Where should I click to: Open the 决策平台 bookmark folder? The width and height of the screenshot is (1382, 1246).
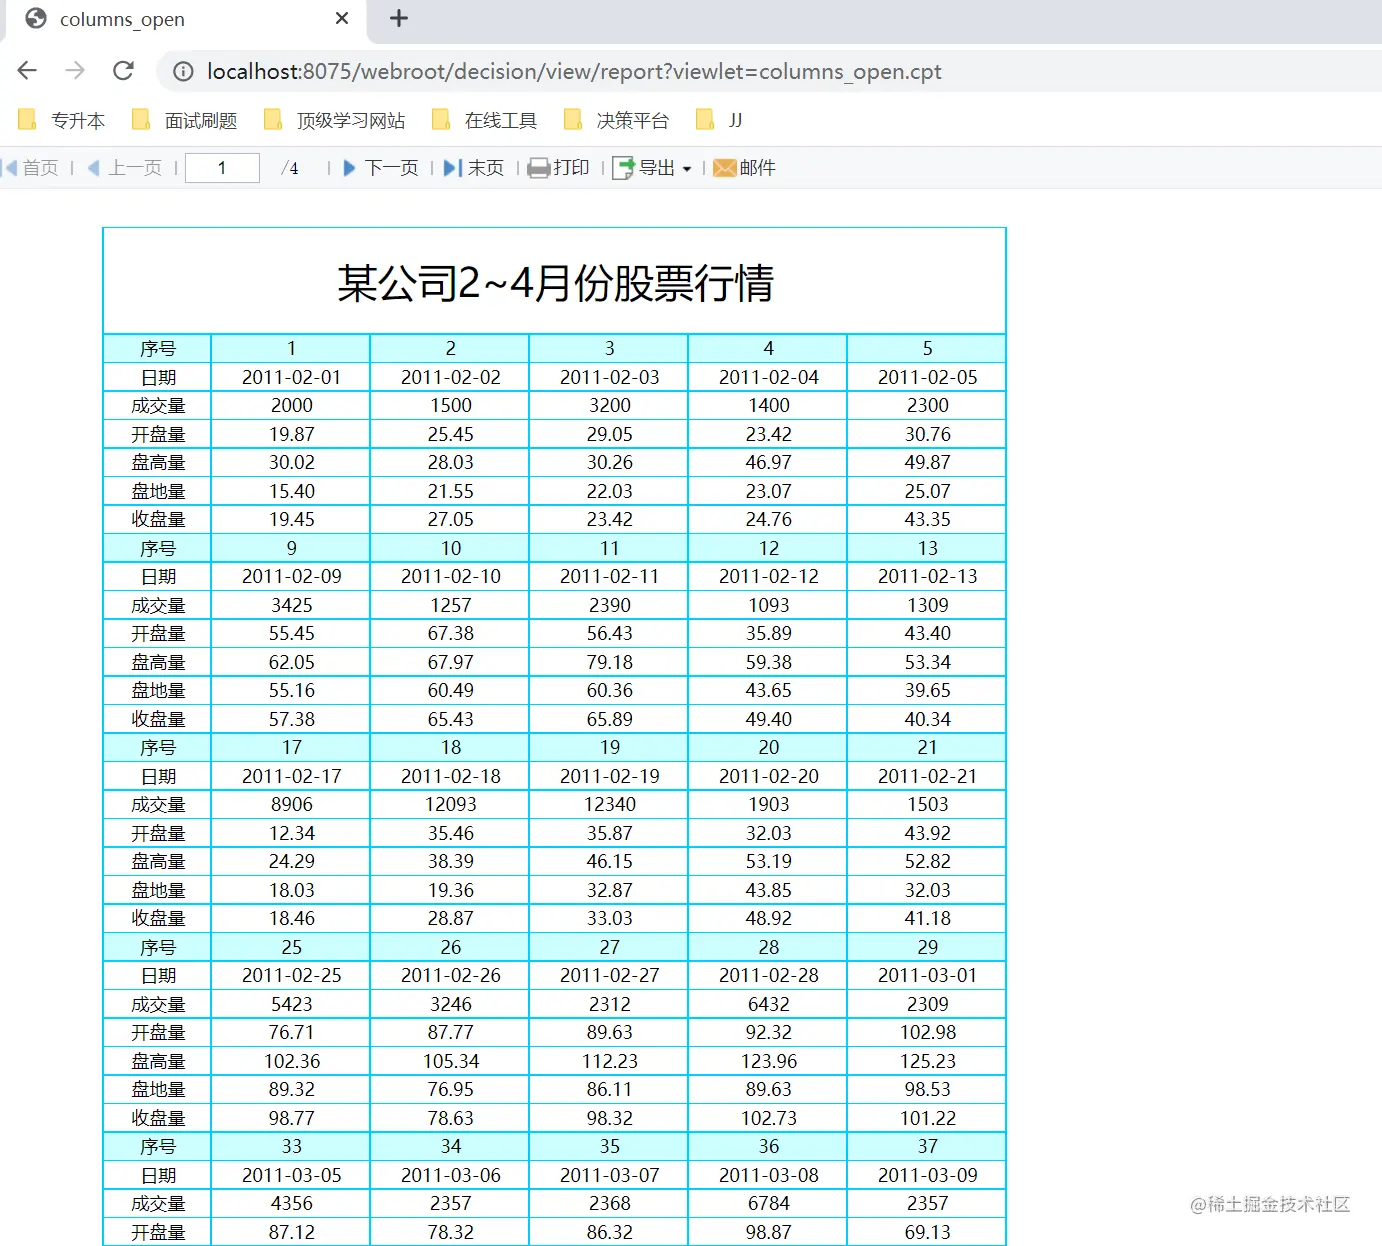pos(616,120)
